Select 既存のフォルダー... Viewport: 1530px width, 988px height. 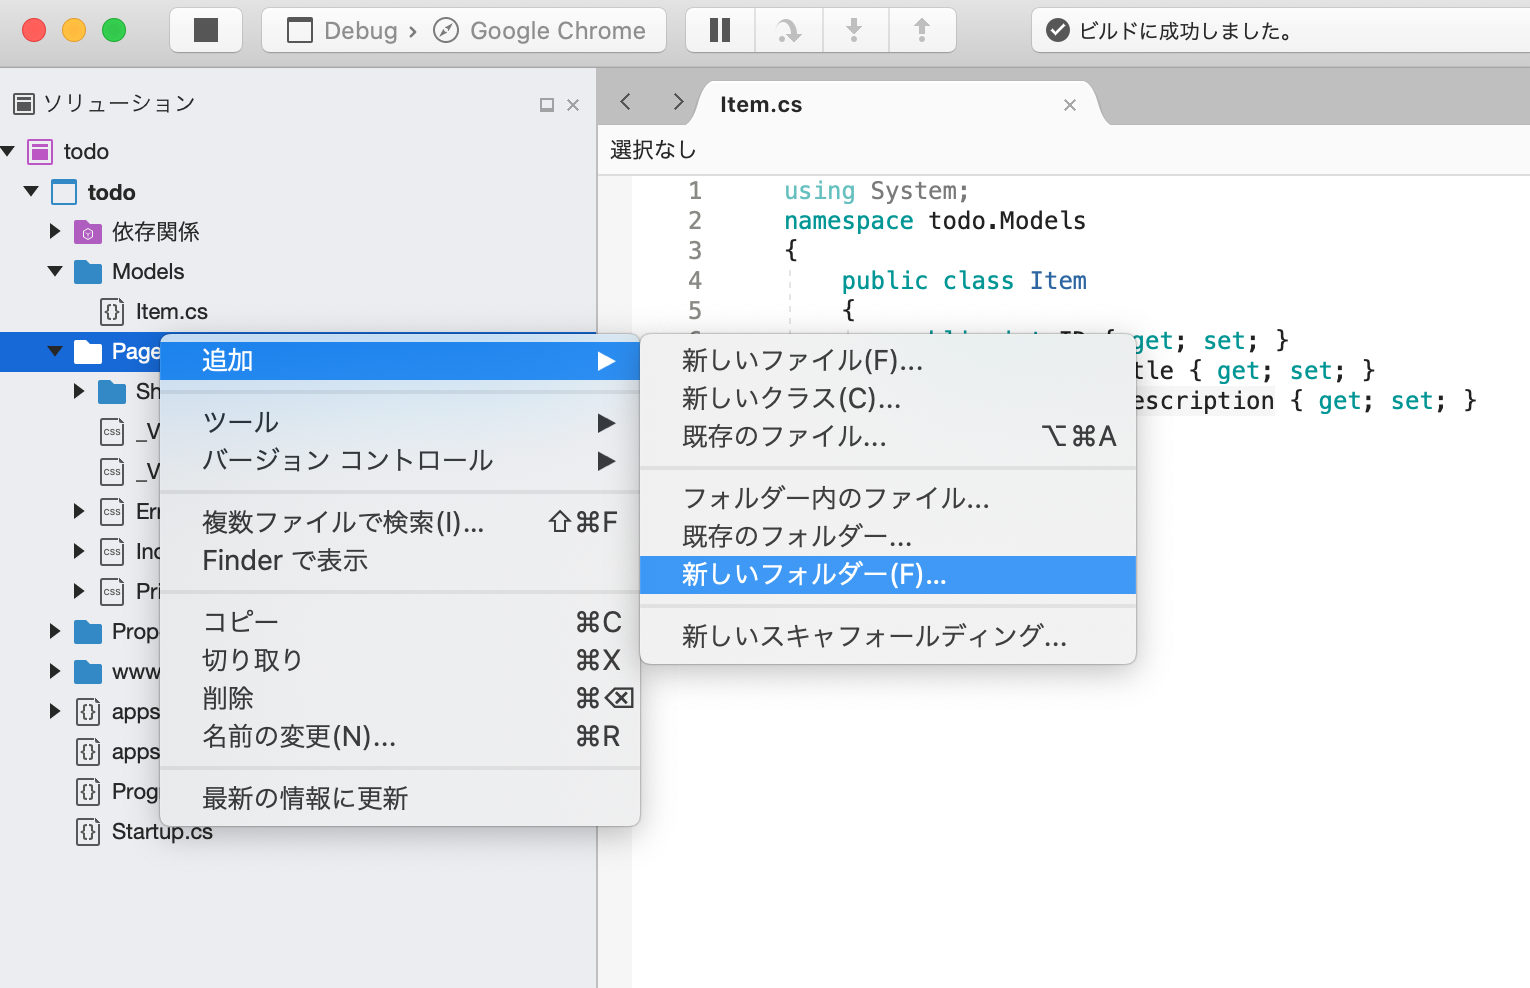pyautogui.click(x=888, y=537)
